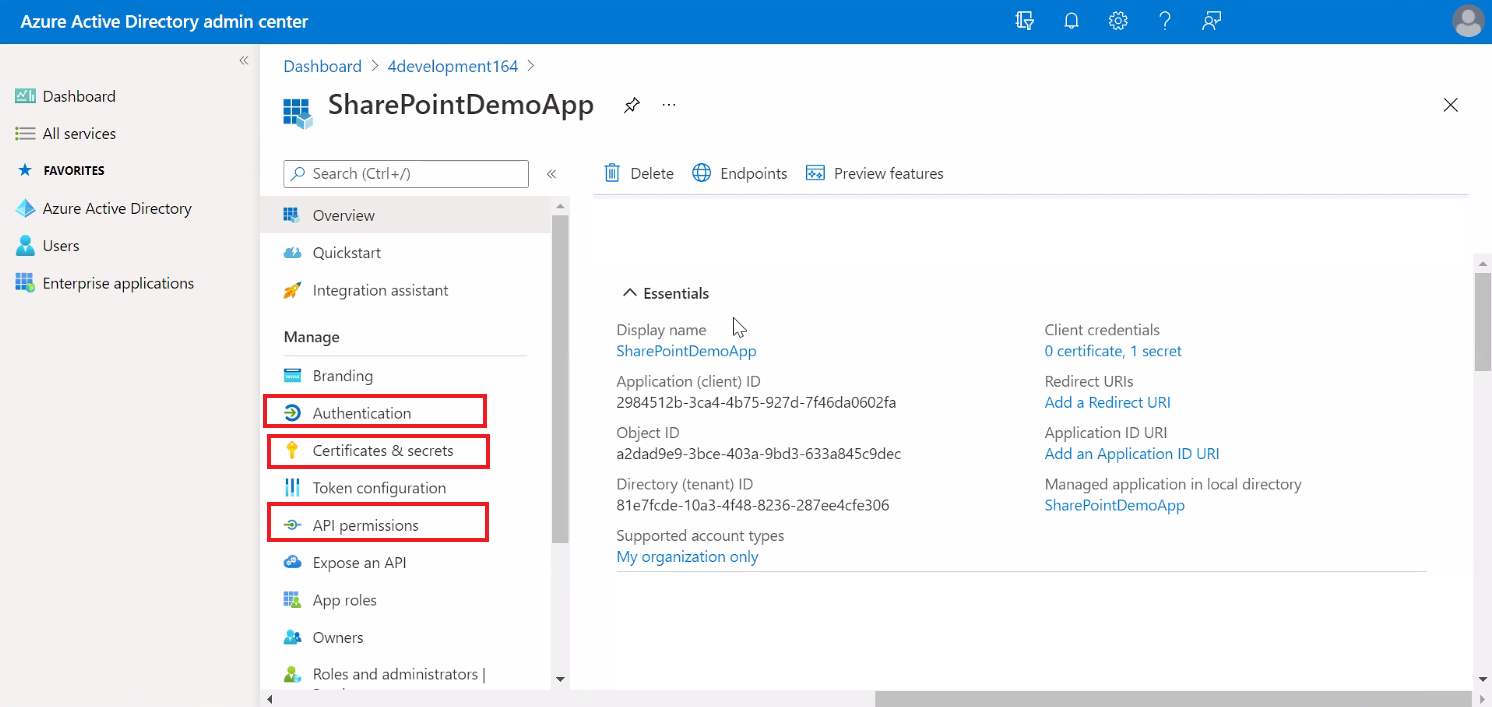Open Certificates & secrets menu item

coord(382,451)
